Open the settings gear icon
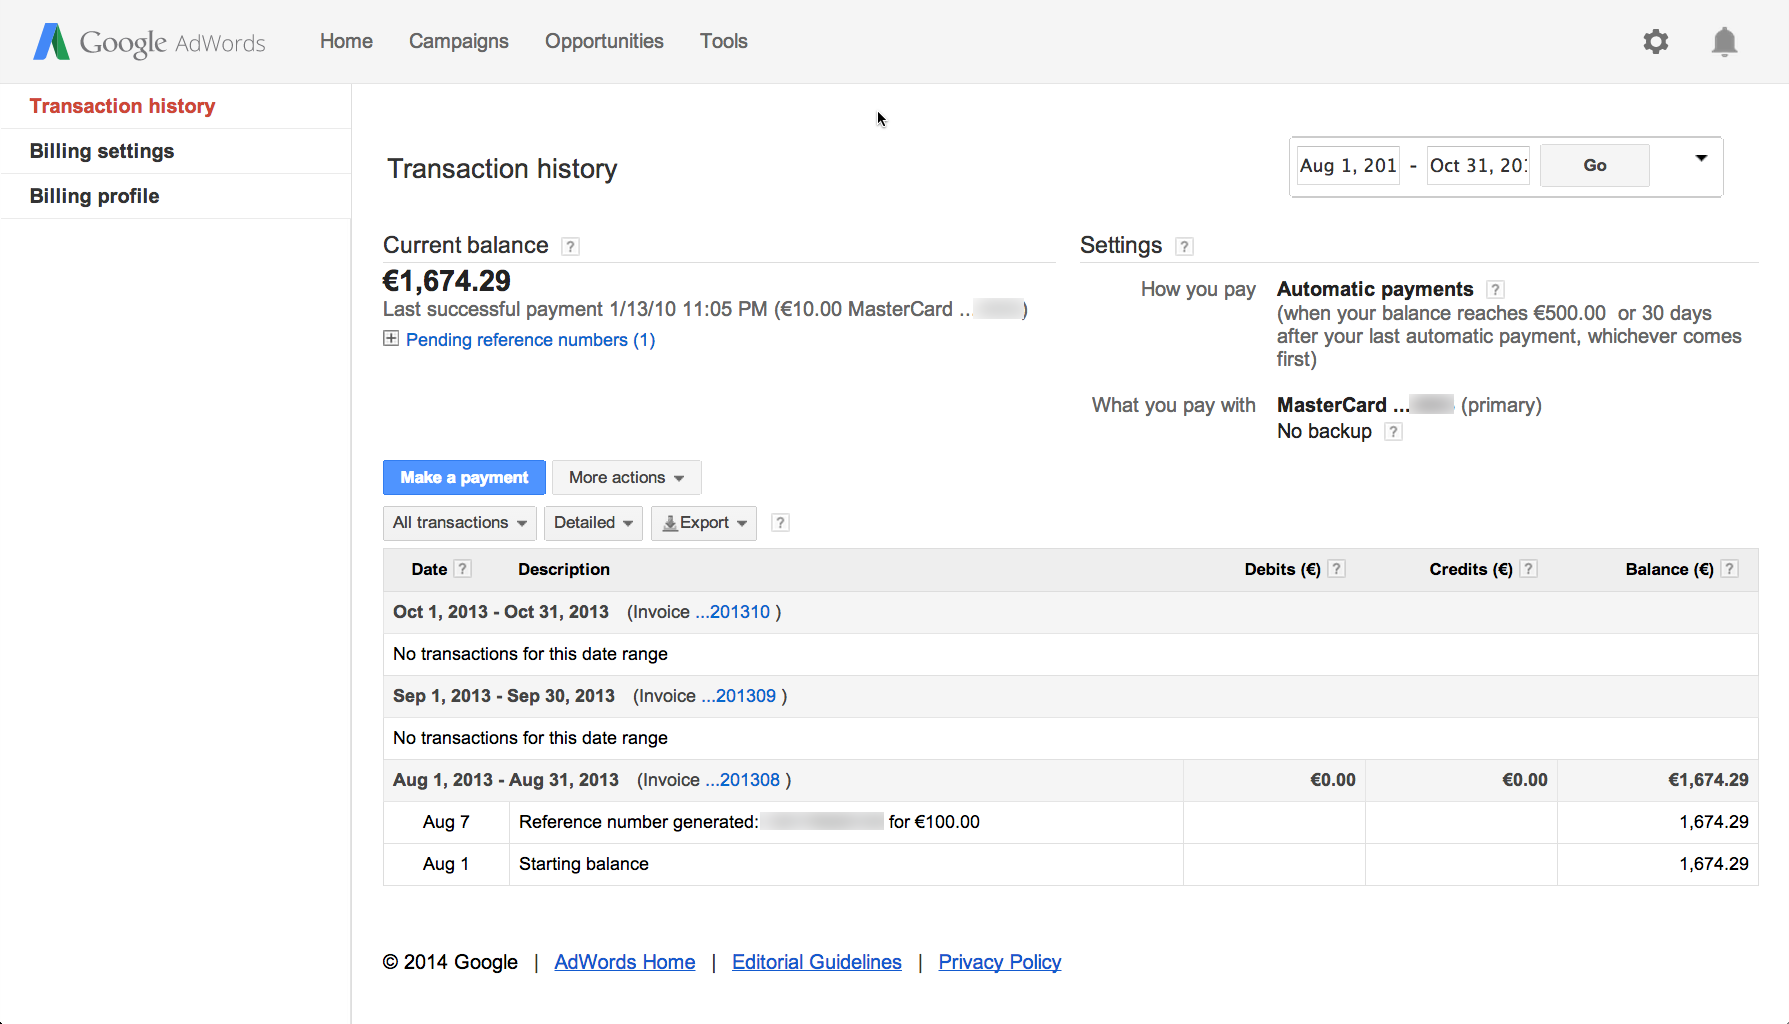1789x1024 pixels. (x=1655, y=42)
